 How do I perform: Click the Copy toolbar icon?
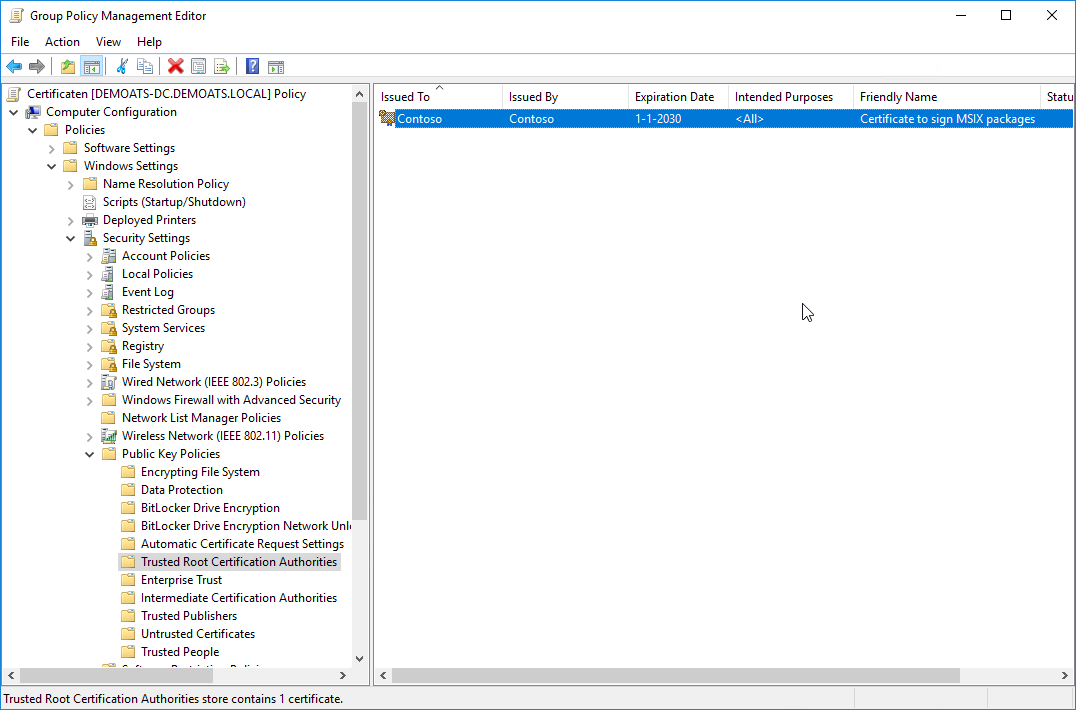pyautogui.click(x=145, y=67)
